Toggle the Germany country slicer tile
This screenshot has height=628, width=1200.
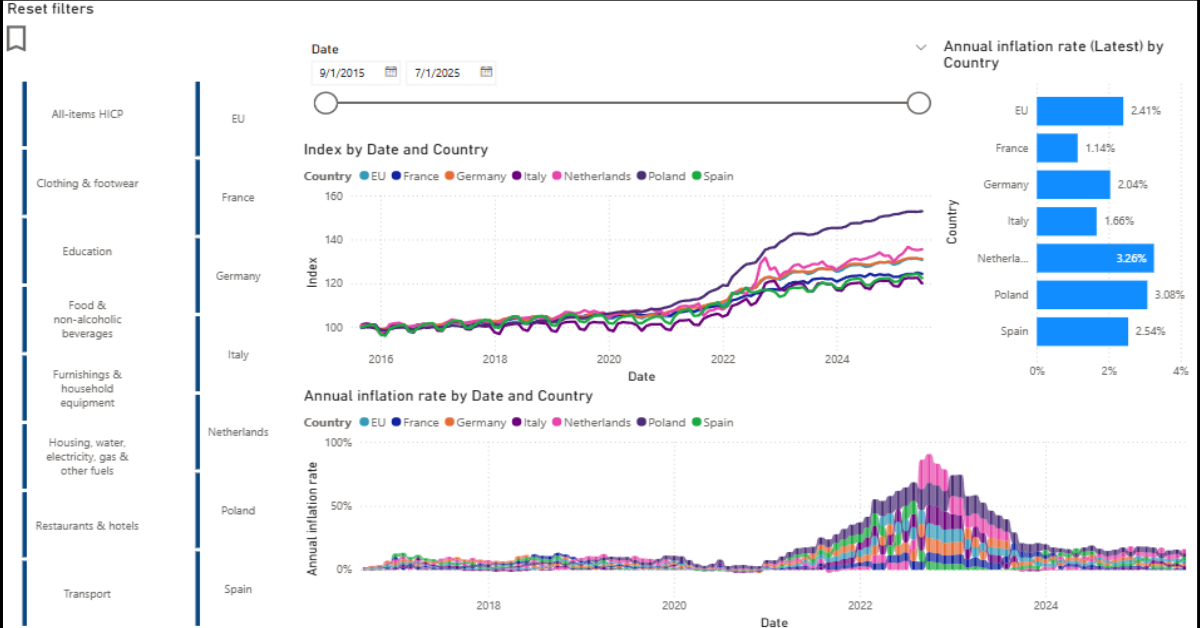(238, 276)
